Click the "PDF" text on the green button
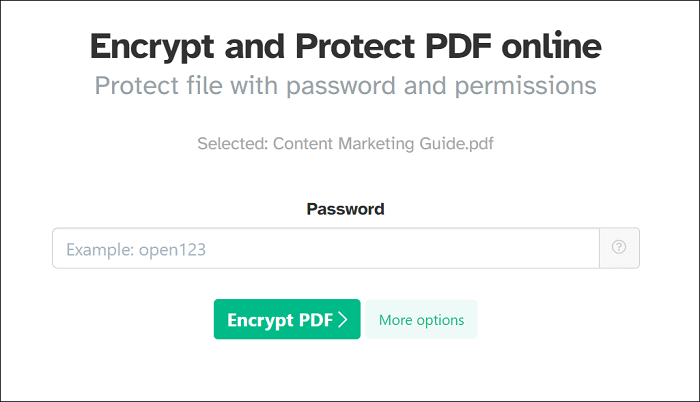700x402 pixels. point(315,320)
